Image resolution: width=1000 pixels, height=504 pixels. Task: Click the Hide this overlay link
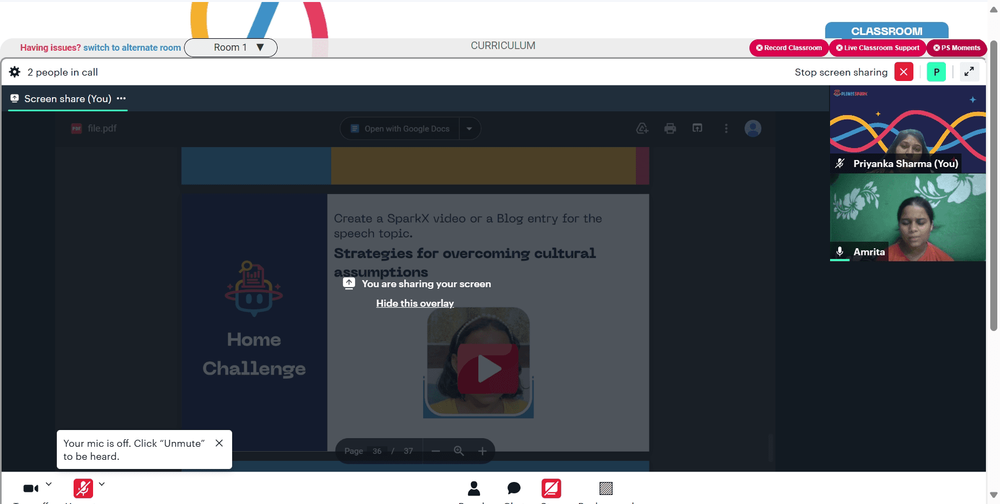pyautogui.click(x=415, y=303)
